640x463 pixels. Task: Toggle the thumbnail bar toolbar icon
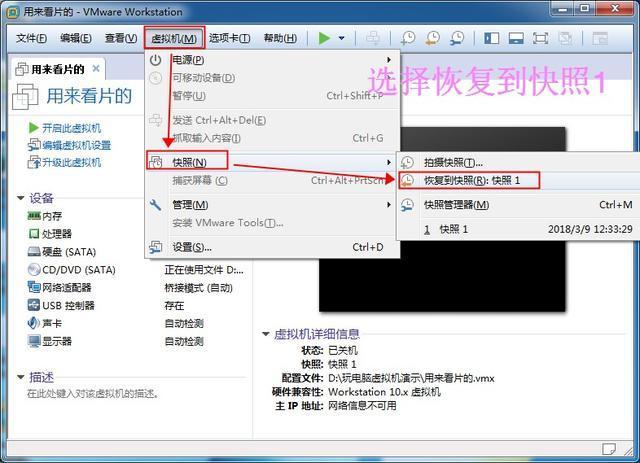tap(516, 38)
